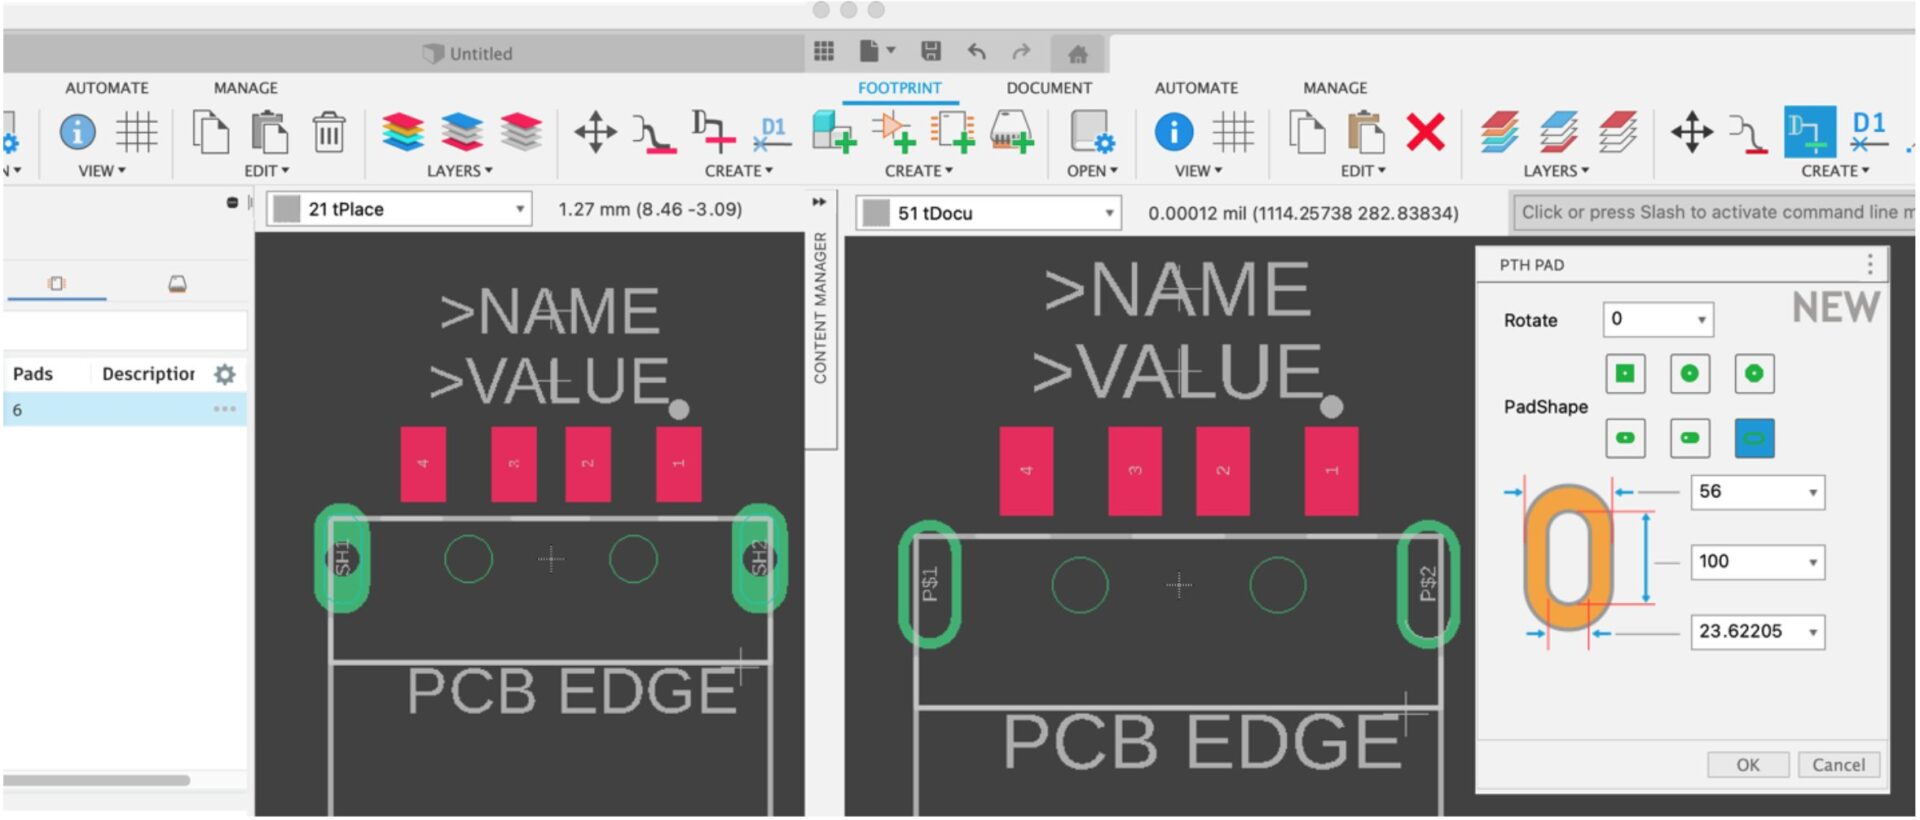The height and width of the screenshot is (820, 1920).
Task: Click the save floppy disk icon
Action: point(931,51)
